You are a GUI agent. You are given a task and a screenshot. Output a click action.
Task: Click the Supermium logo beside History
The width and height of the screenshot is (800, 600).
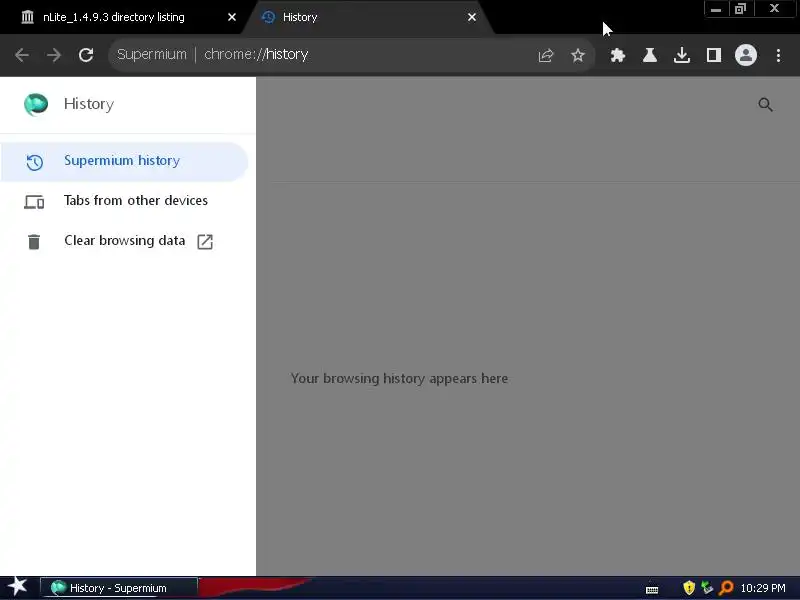click(x=36, y=104)
